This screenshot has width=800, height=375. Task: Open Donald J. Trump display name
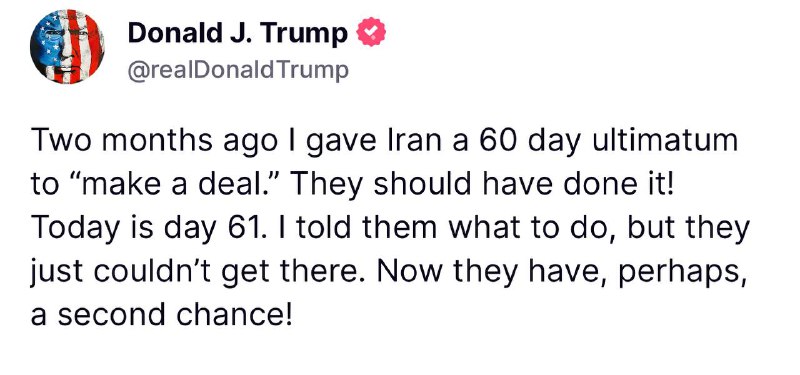237,33
